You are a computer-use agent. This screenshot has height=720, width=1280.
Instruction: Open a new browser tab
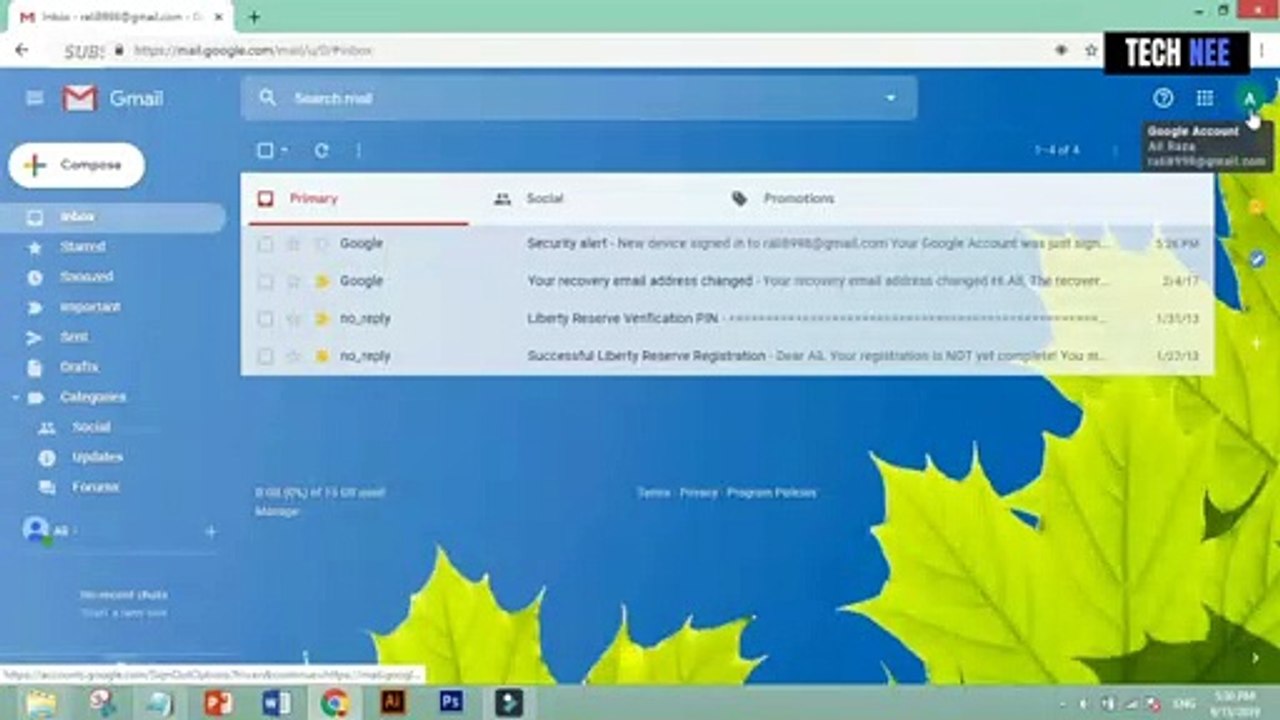(254, 17)
